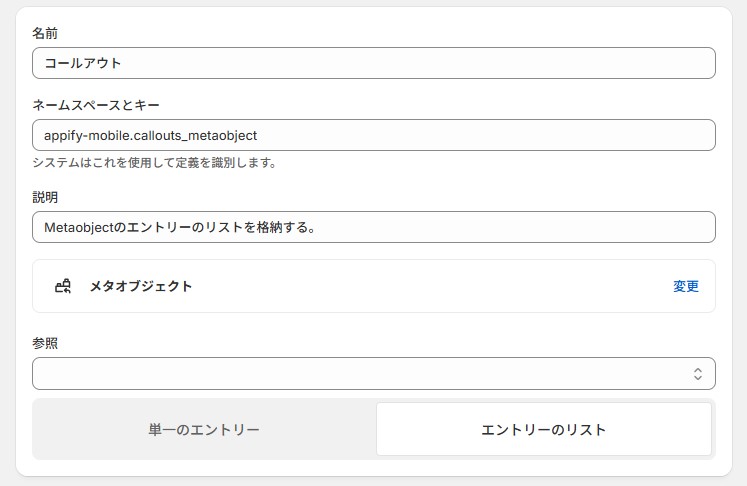This screenshot has height=486, width=747.
Task: Click the メタオブジェクト type label
Action: tap(141, 286)
